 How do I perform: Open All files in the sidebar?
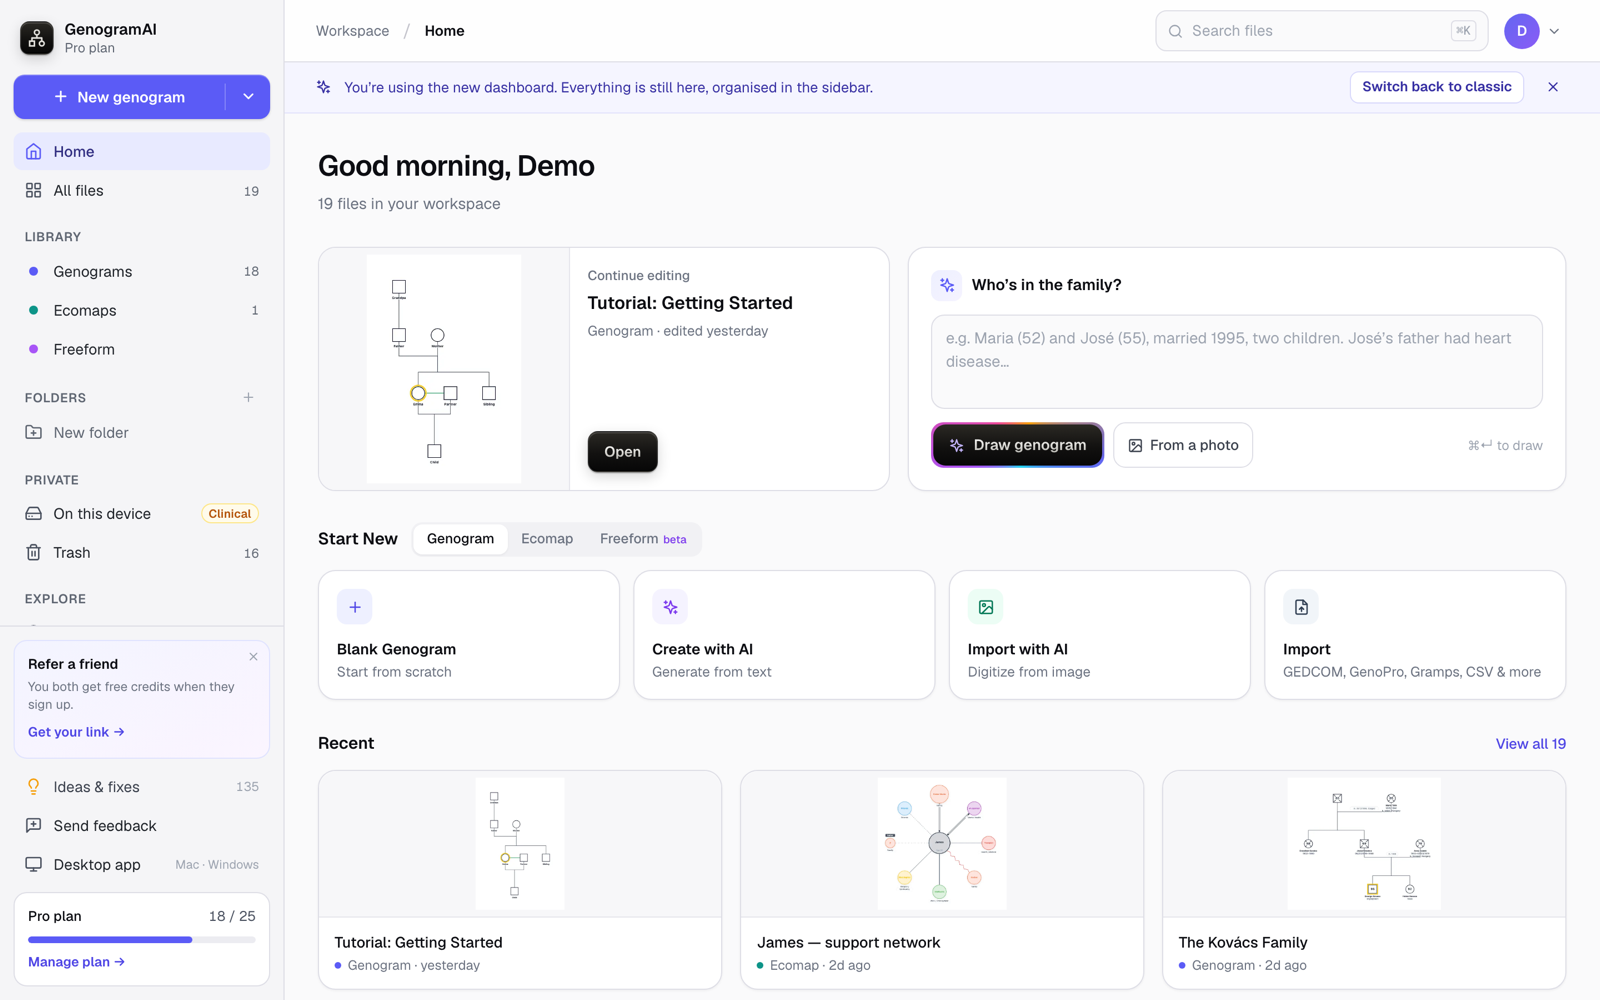tap(142, 191)
